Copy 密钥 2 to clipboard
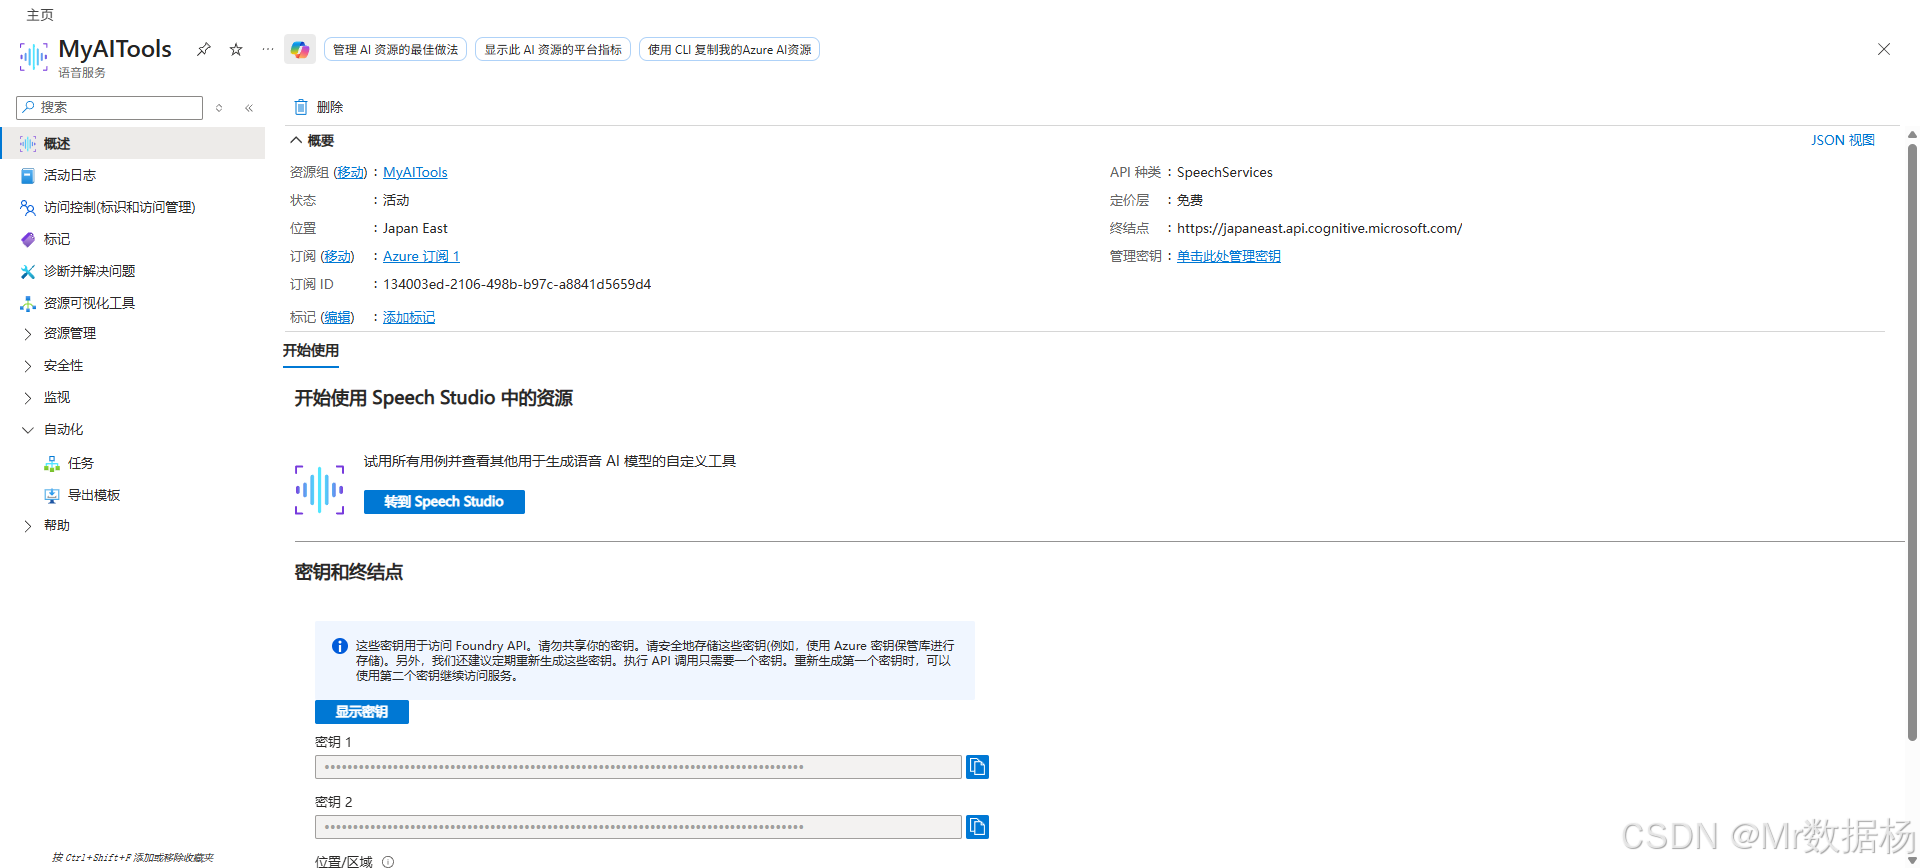Screen dimensions: 1920x868 coord(977,827)
